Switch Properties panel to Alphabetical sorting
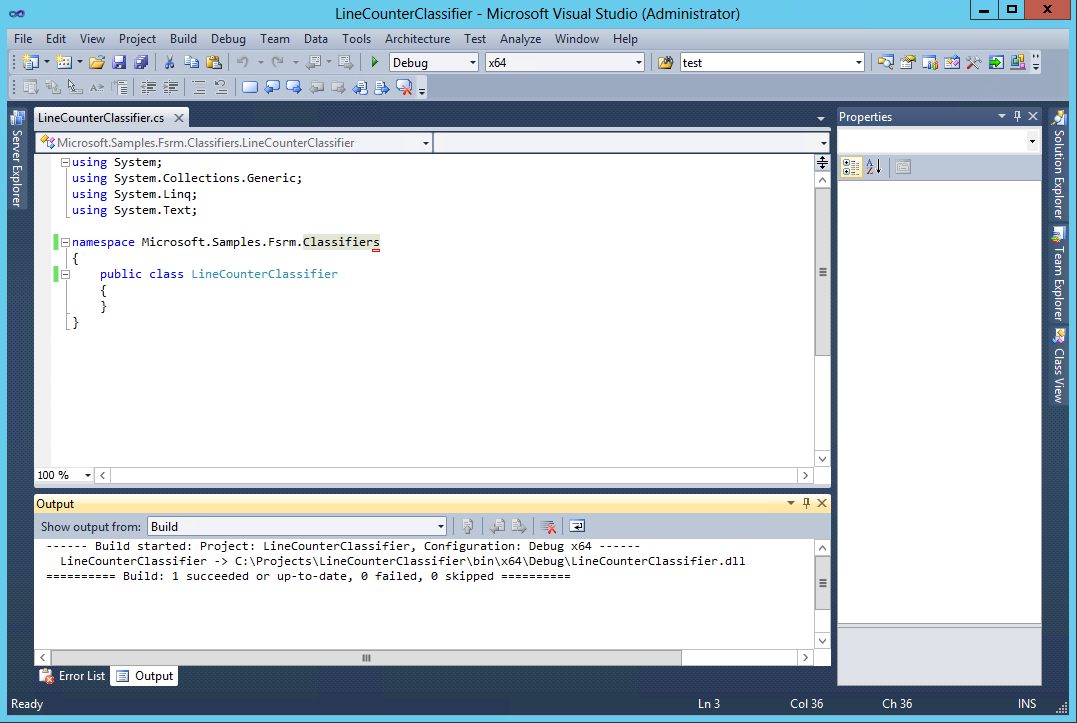Image resolution: width=1077 pixels, height=723 pixels. click(x=873, y=167)
